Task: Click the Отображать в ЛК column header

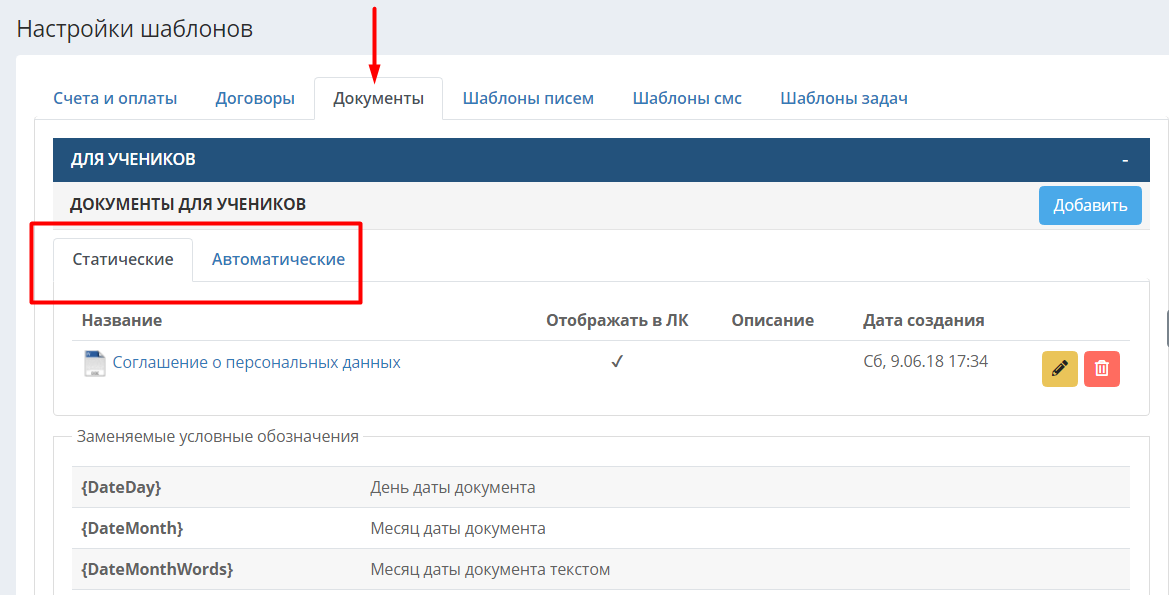Action: click(617, 321)
